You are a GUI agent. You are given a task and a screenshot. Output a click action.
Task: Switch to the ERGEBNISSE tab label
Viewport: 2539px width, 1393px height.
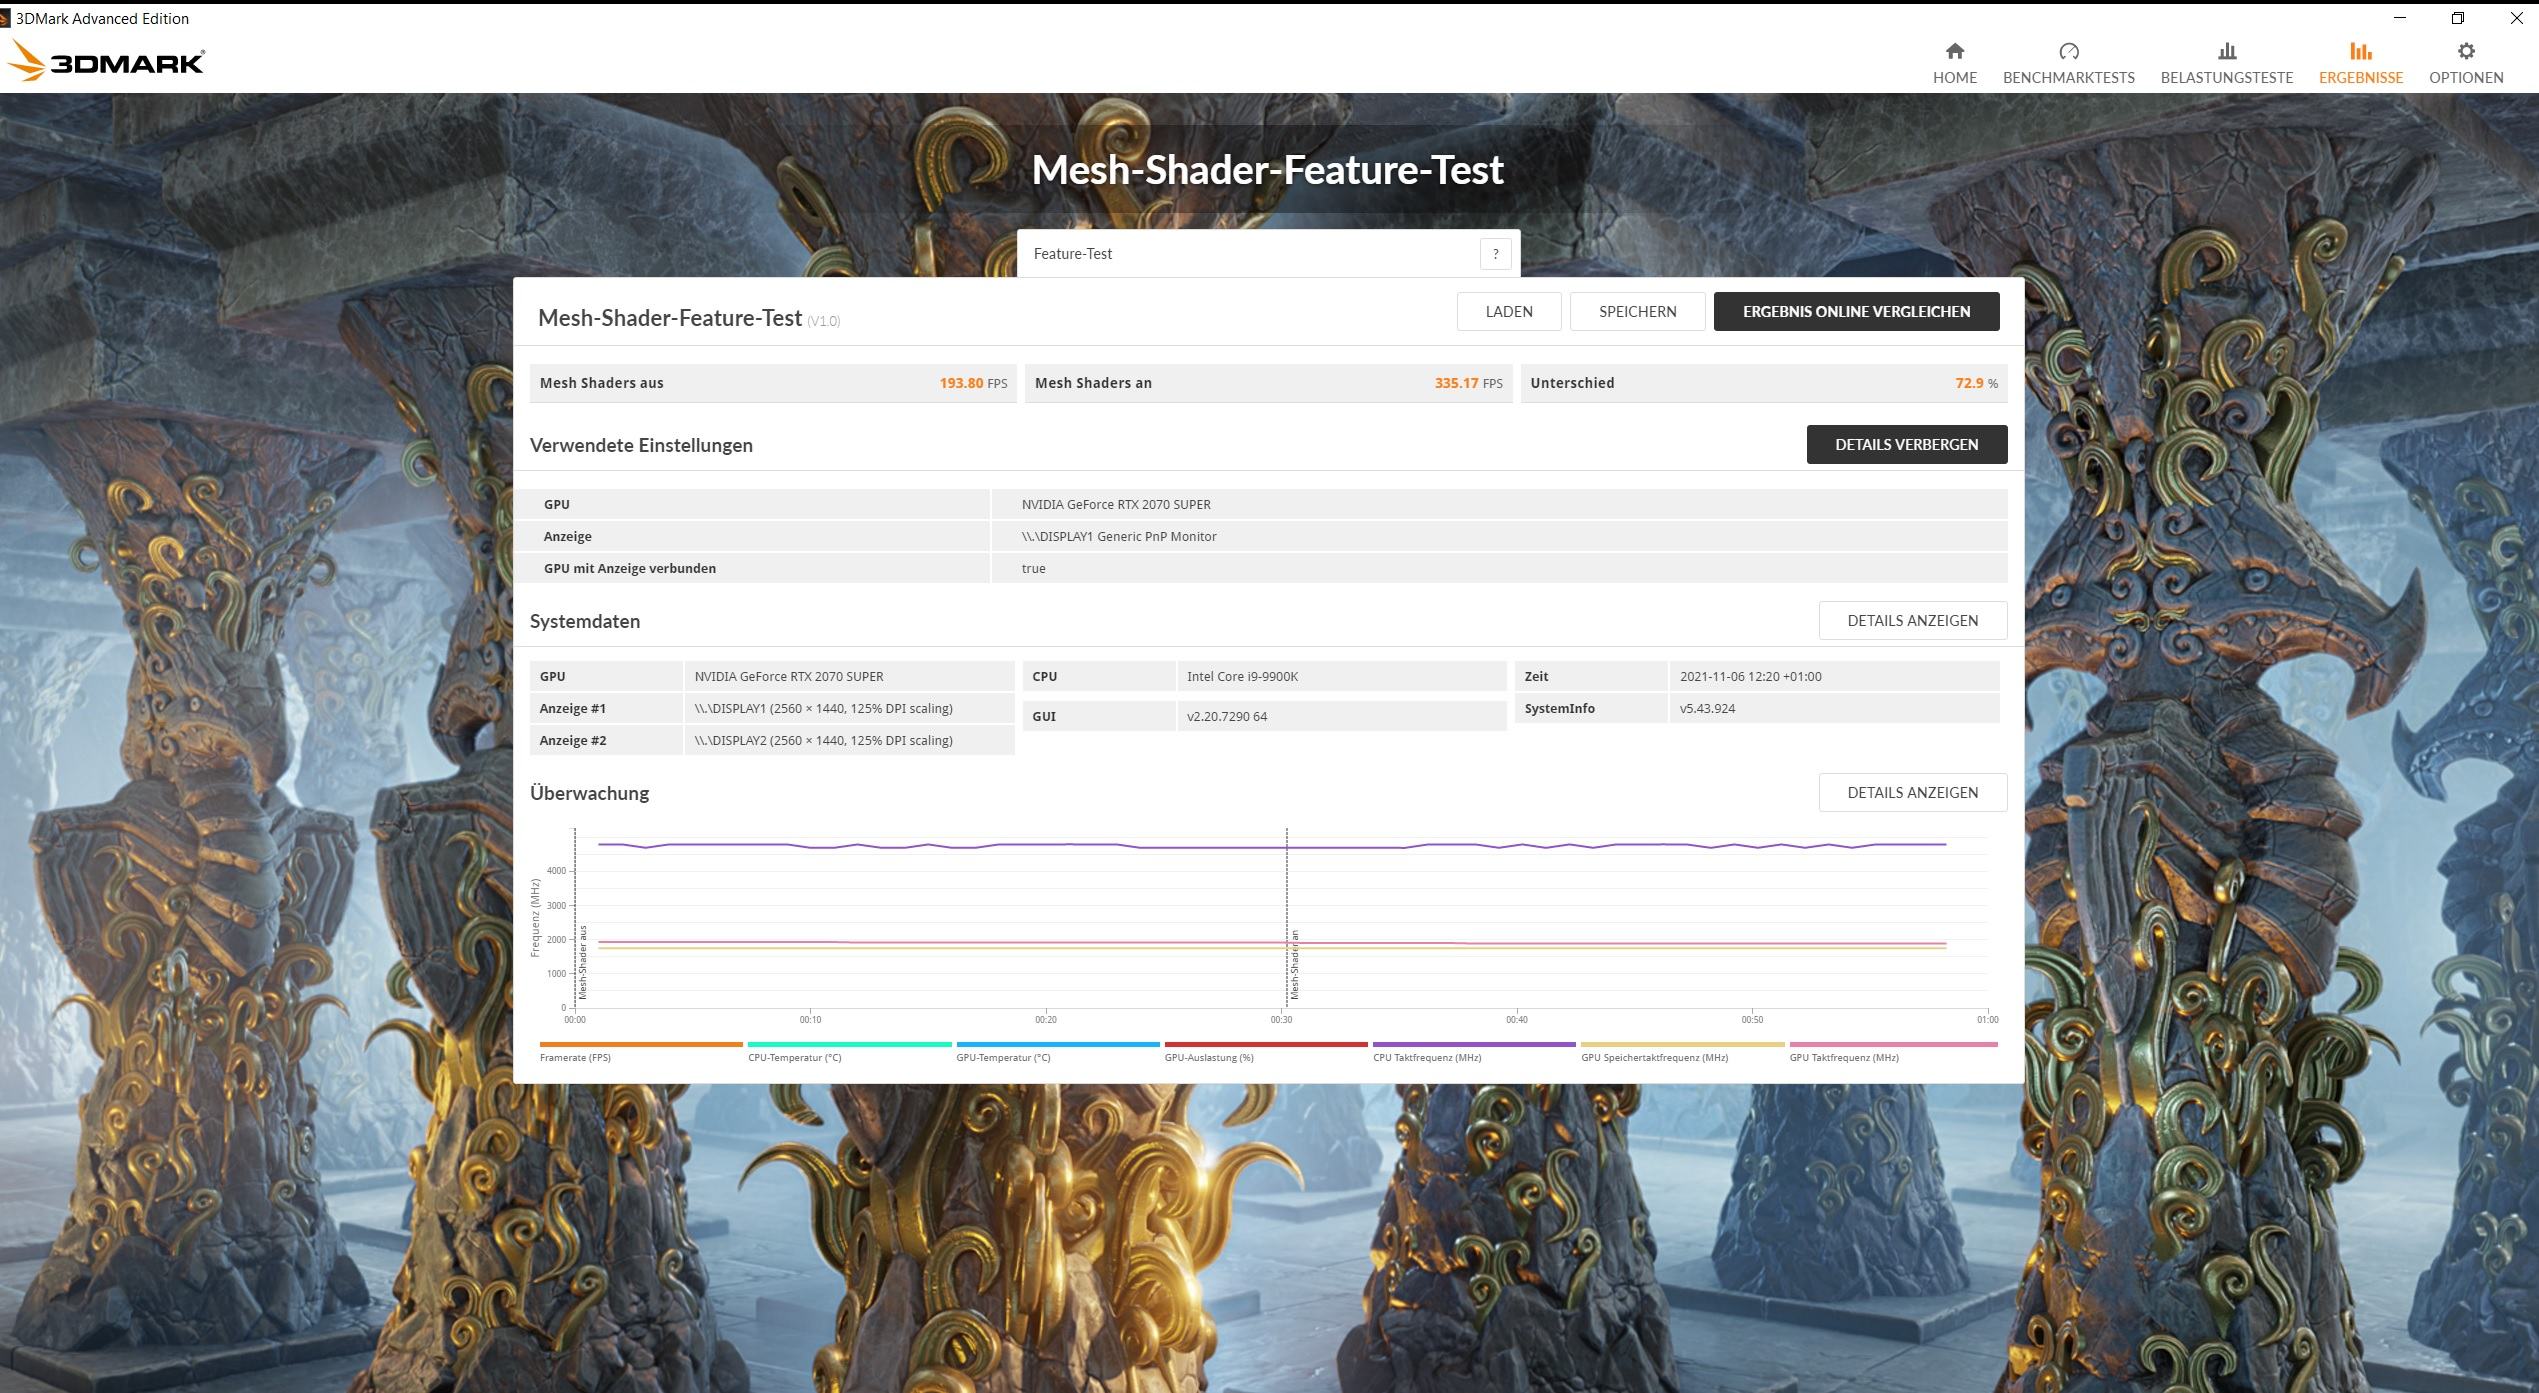click(2360, 78)
